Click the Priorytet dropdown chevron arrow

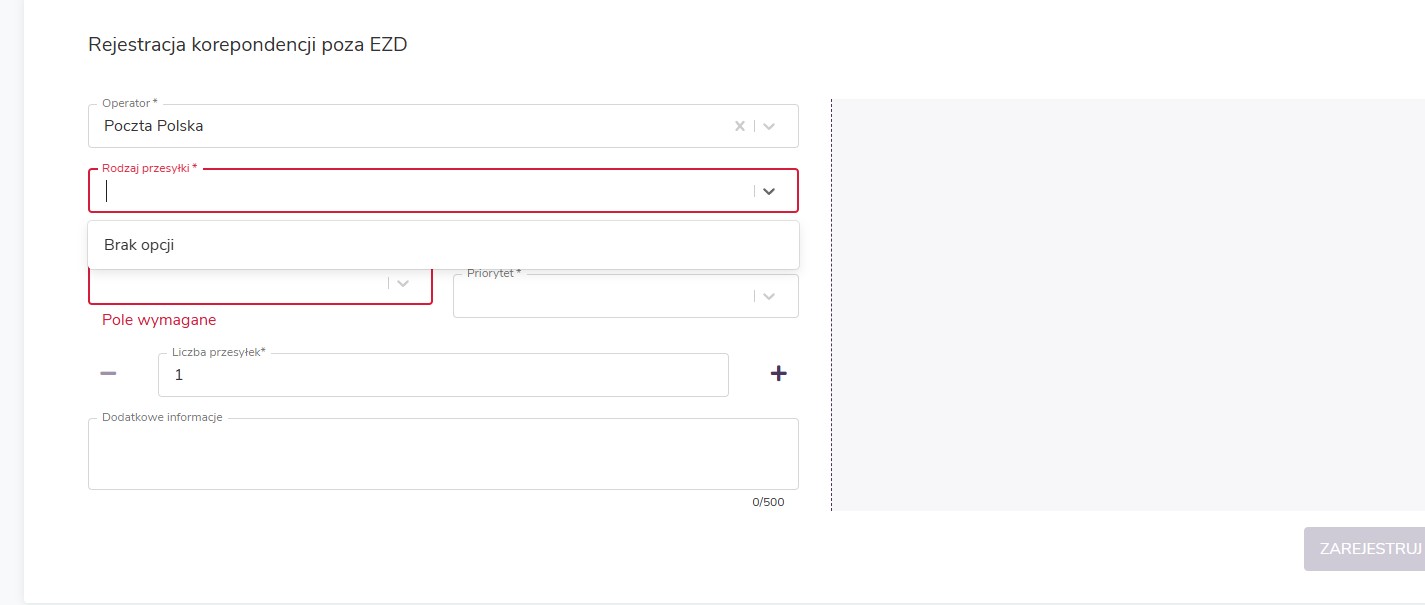coord(769,296)
